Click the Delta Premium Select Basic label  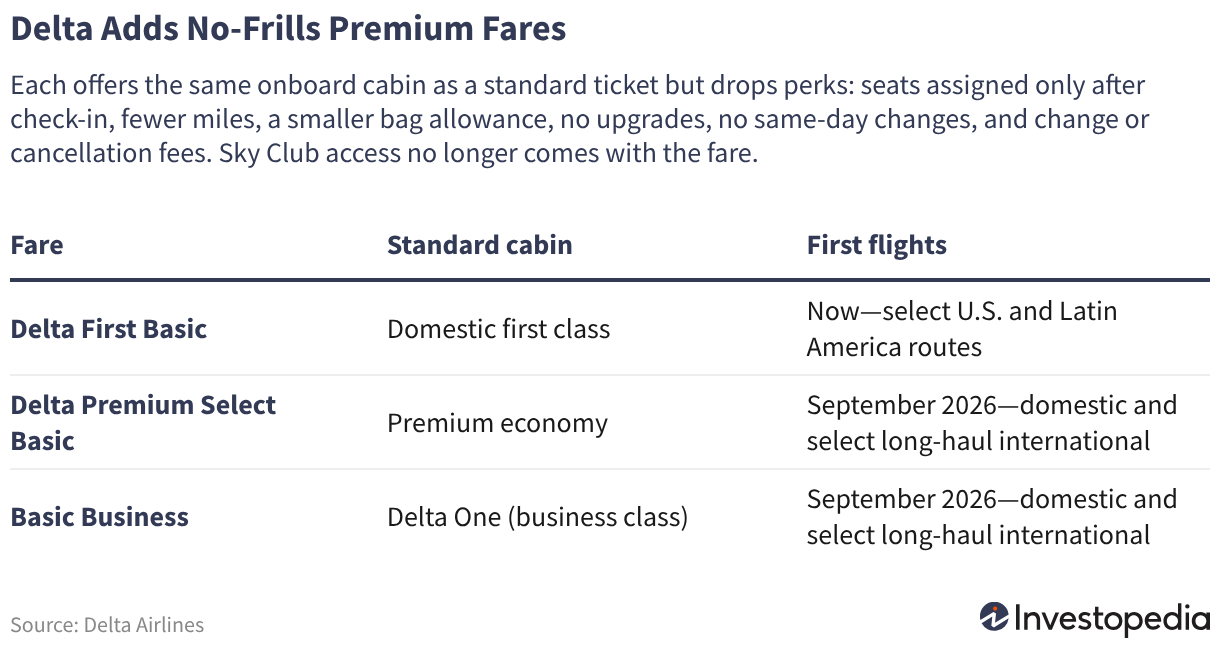tap(143, 423)
